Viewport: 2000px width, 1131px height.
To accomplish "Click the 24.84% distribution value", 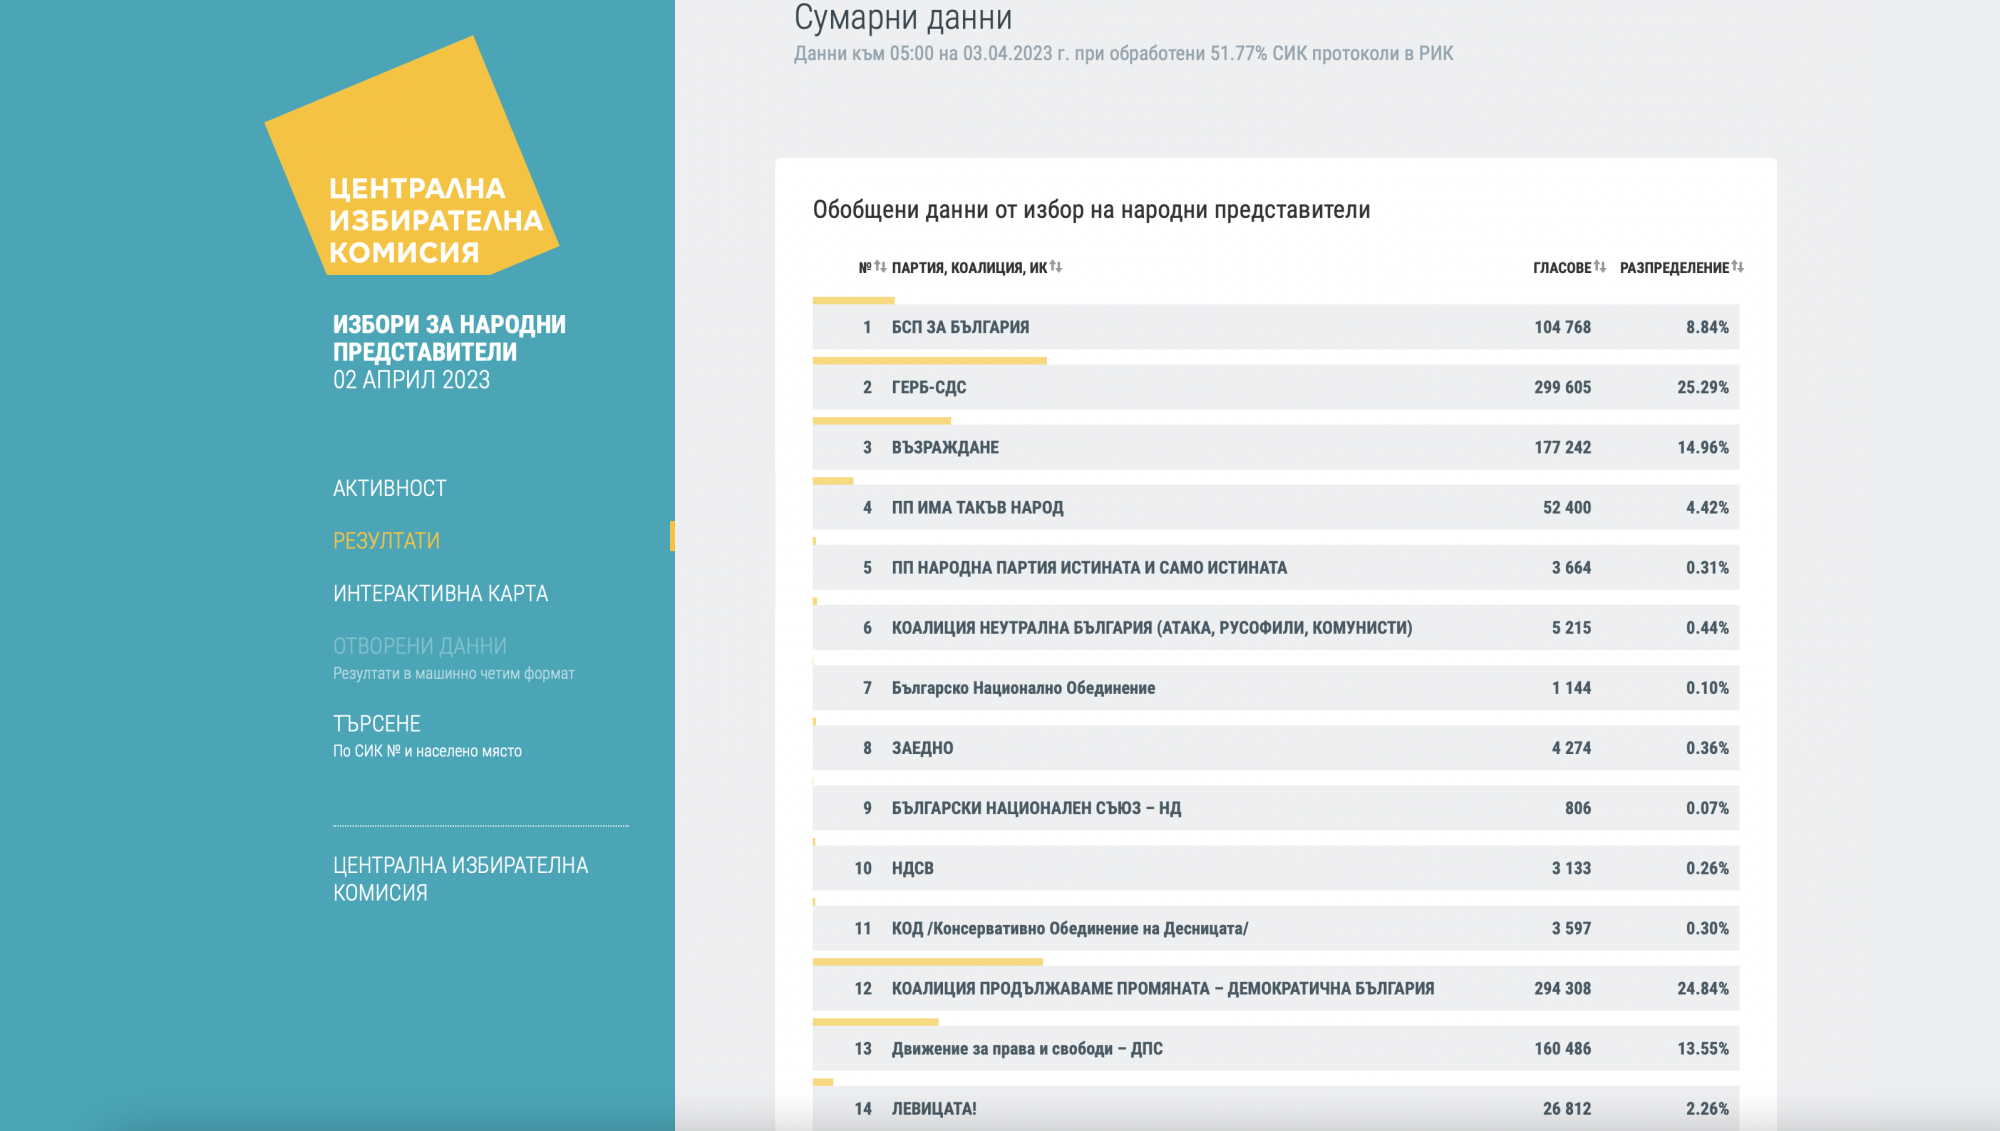I will [x=1702, y=988].
